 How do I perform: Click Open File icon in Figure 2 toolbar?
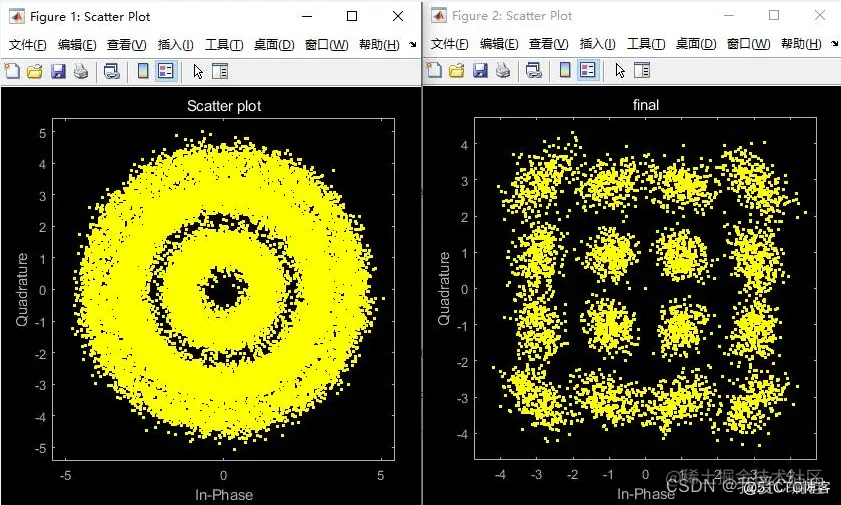(457, 70)
